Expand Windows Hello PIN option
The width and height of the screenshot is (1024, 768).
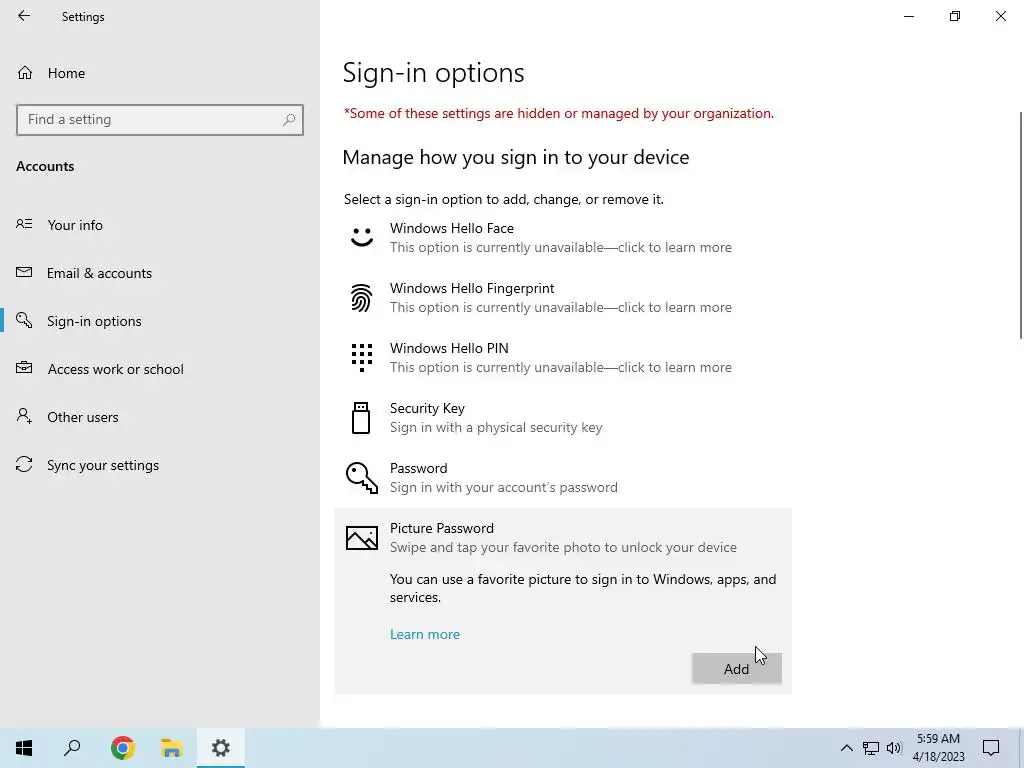pyautogui.click(x=563, y=358)
